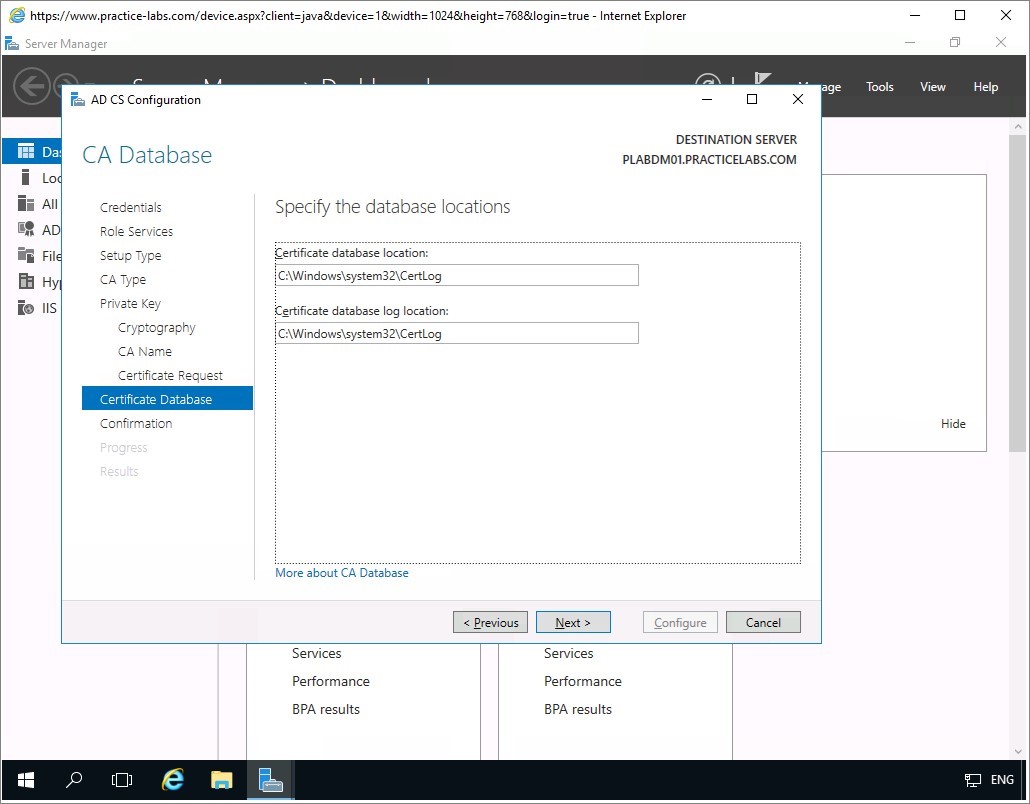Click the network icon in the system tray
The width and height of the screenshot is (1030, 804).
pyautogui.click(x=972, y=780)
